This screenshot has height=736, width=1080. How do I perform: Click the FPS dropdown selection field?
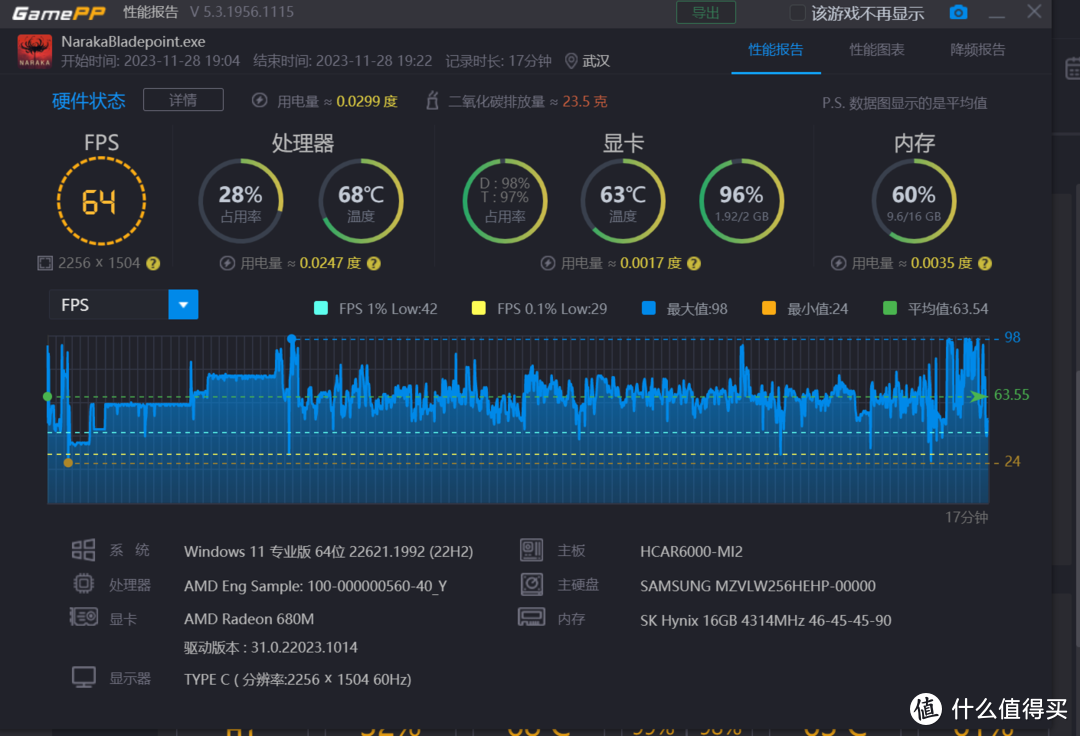point(123,304)
